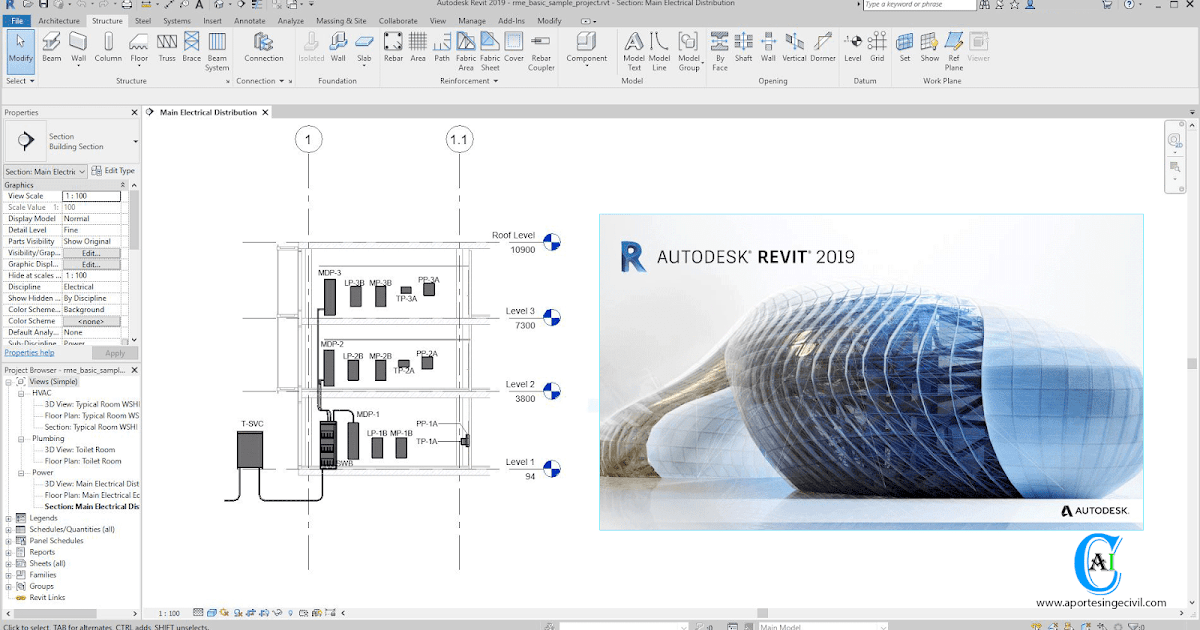Open the Wall tool dropdown
The image size is (1200, 630).
pos(78,67)
